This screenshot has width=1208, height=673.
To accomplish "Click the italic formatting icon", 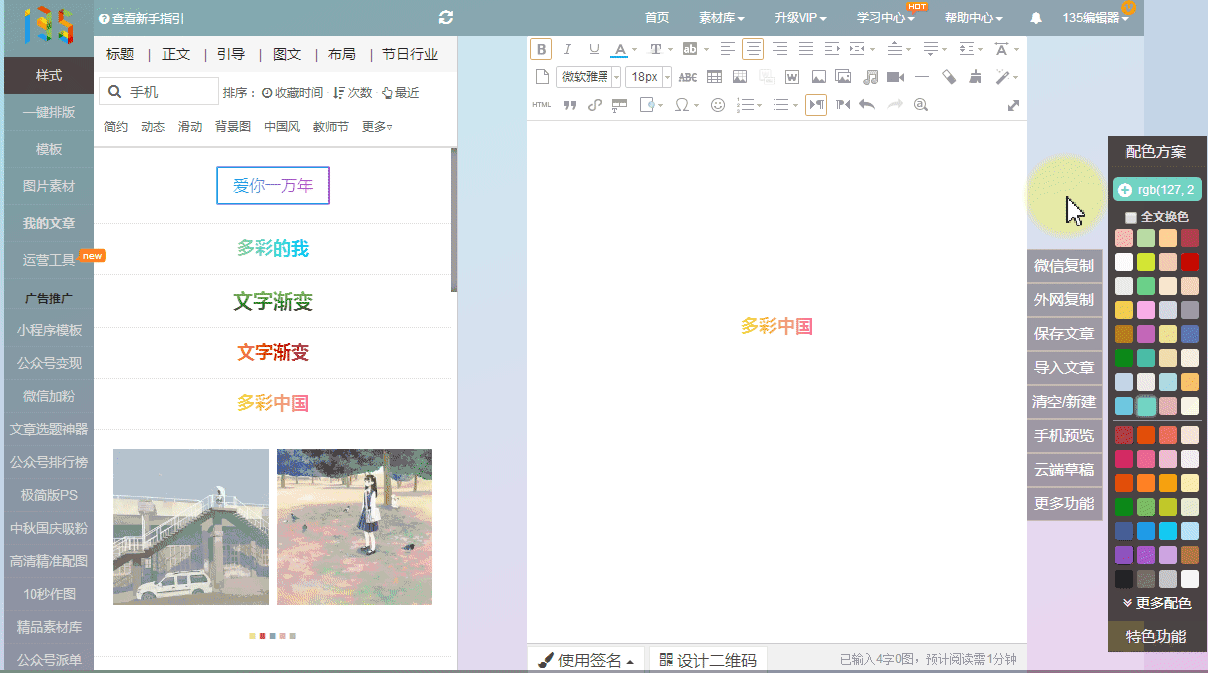I will pos(568,49).
